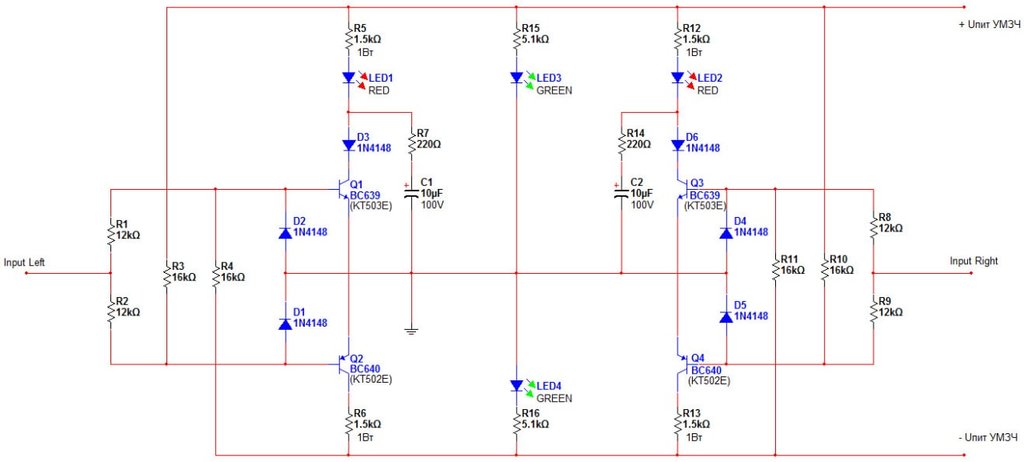Click the Q1 BC639 transistor symbol
Viewport: 1024px width, 462px height.
343,190
